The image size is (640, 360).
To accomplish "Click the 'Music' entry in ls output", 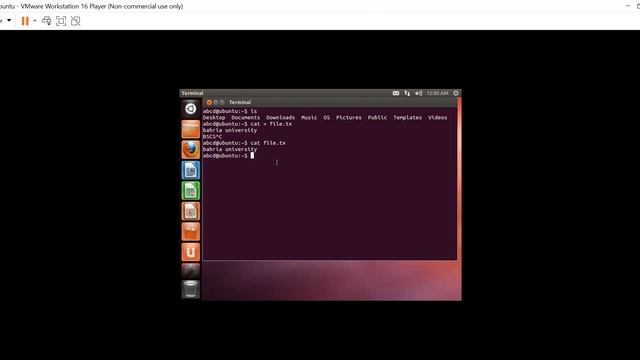I will pos(309,118).
